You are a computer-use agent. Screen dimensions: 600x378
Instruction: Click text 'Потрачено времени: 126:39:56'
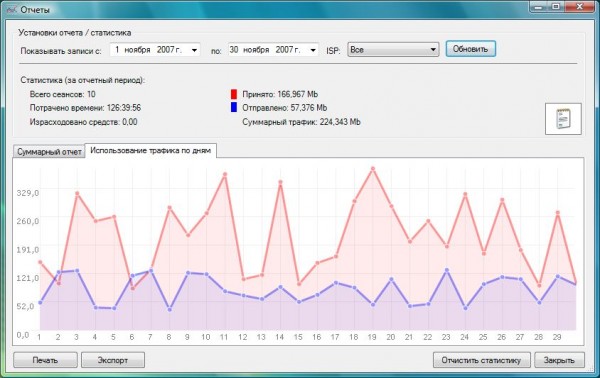(x=85, y=108)
